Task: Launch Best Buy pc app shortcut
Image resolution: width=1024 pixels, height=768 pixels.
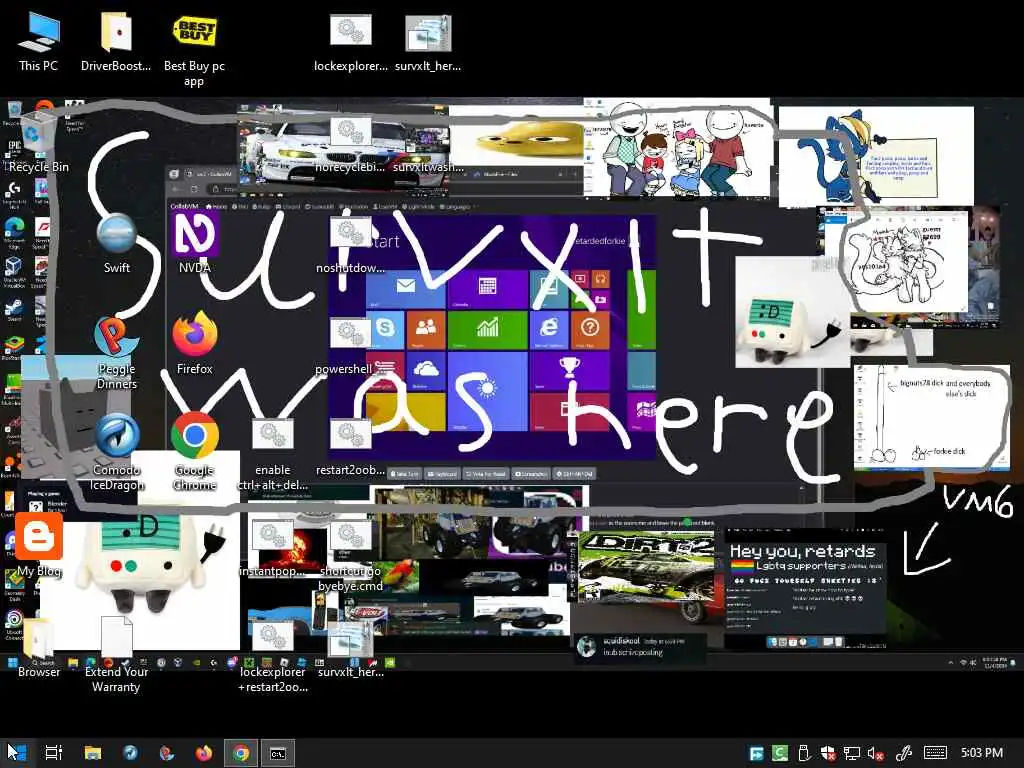Action: [x=194, y=50]
